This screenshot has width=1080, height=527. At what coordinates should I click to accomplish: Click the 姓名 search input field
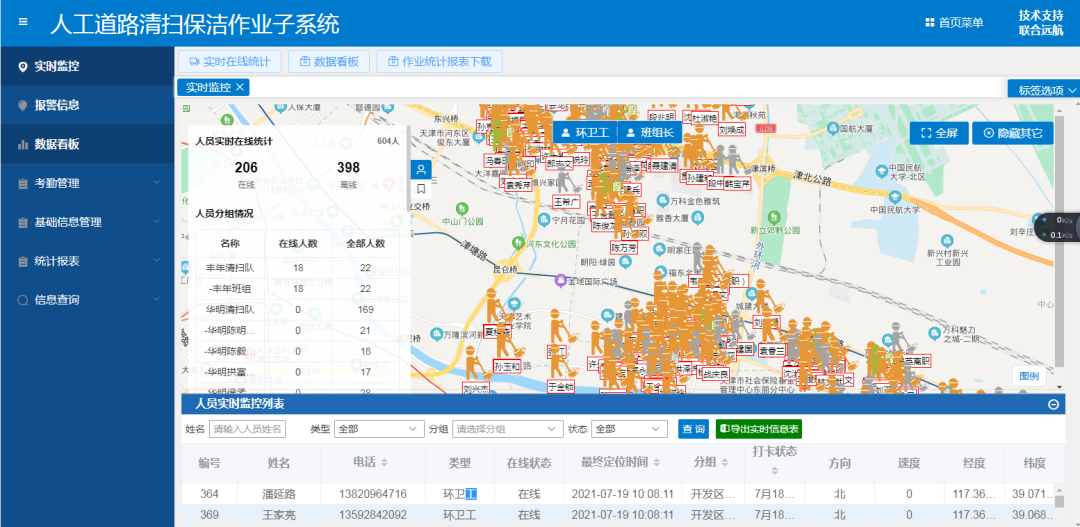[x=247, y=428]
